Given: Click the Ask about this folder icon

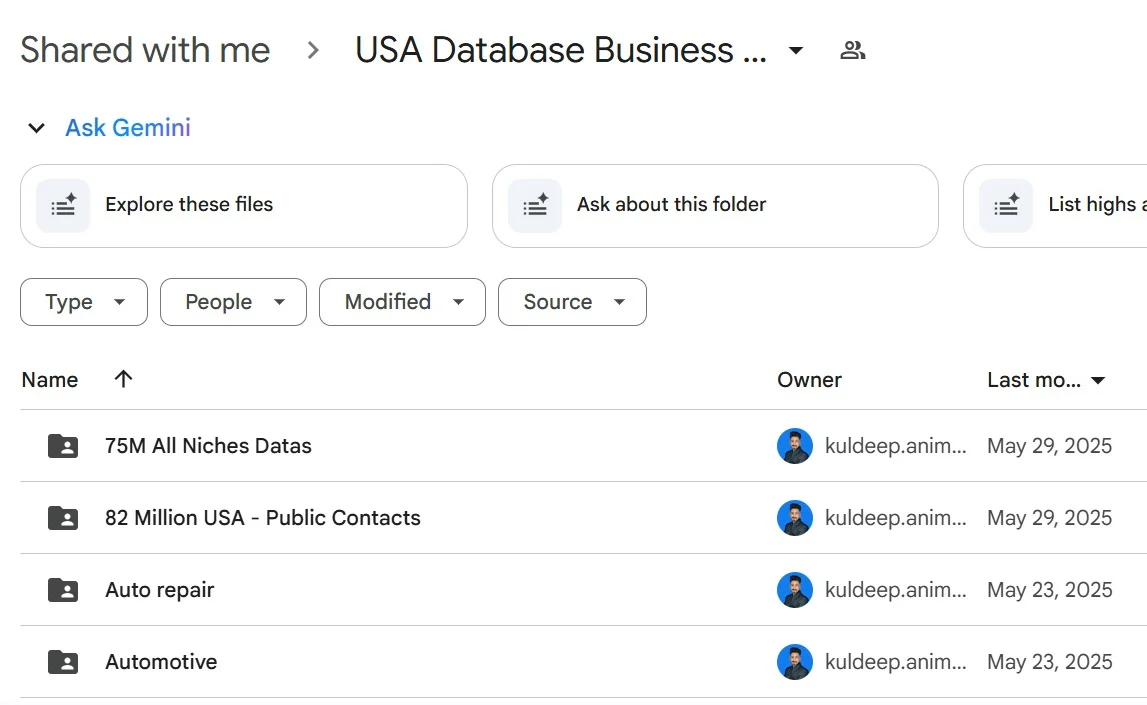Looking at the screenshot, I should (x=535, y=205).
